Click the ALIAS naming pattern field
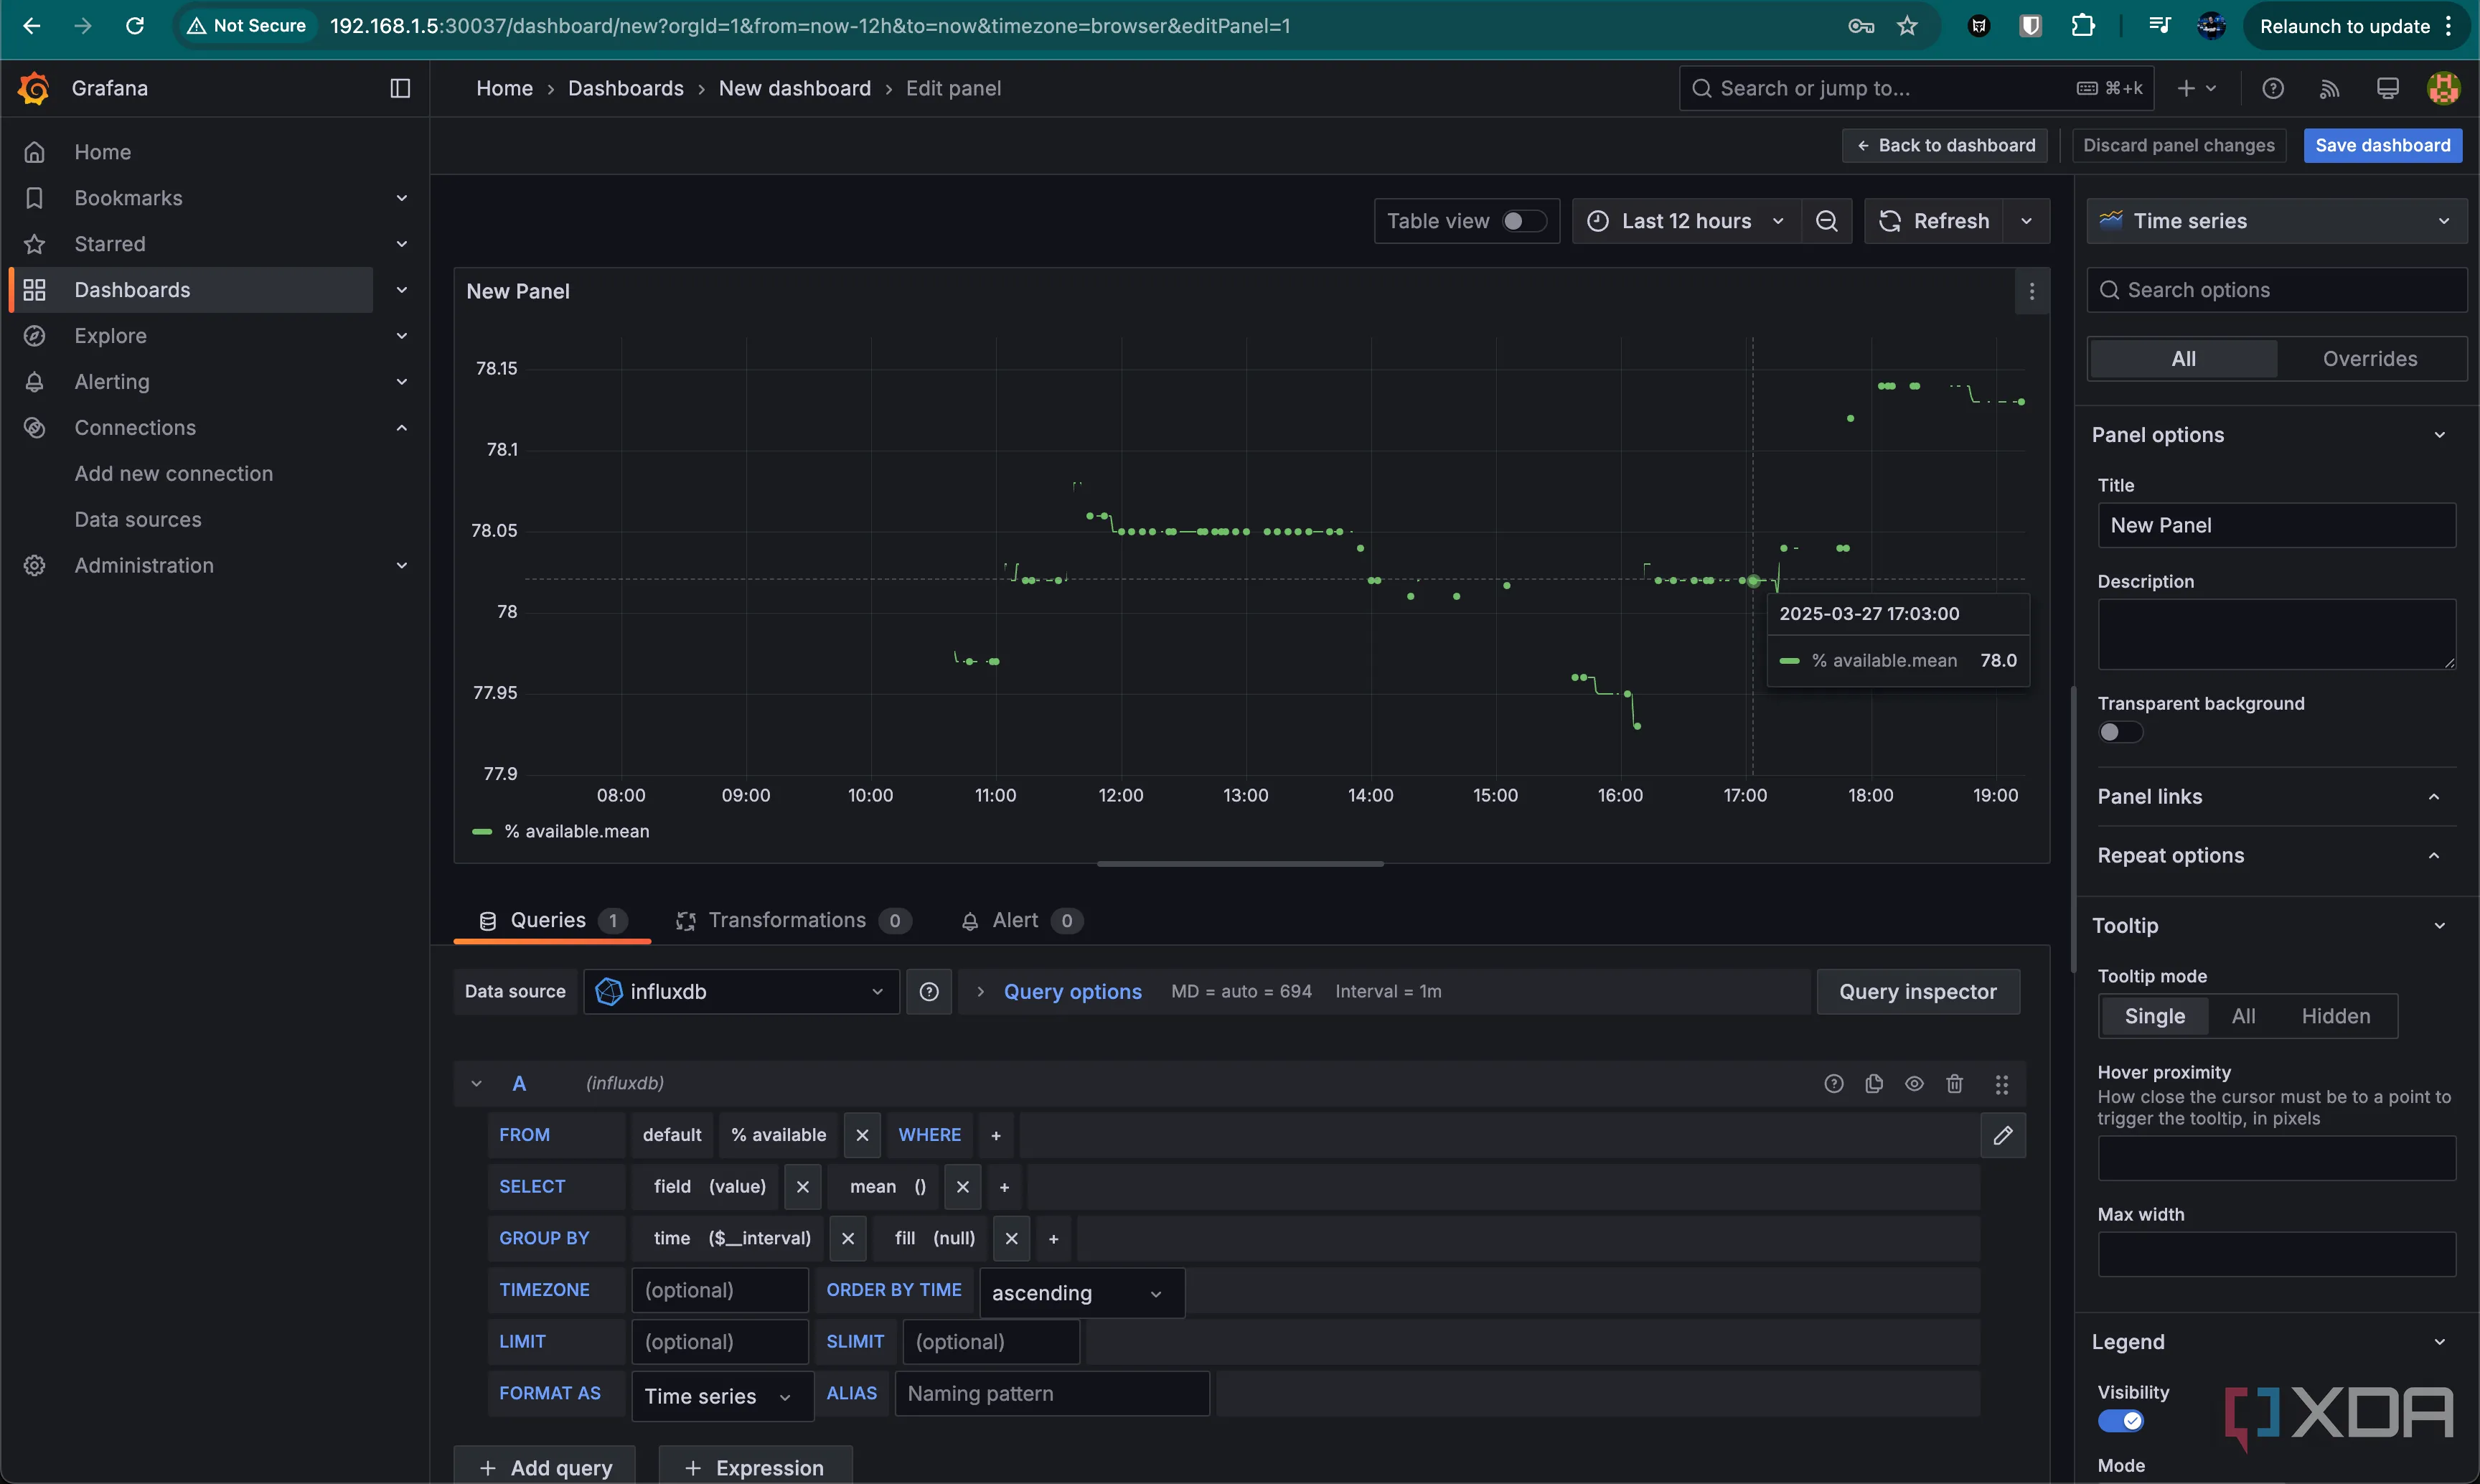This screenshot has width=2480, height=1484. tap(1051, 1393)
